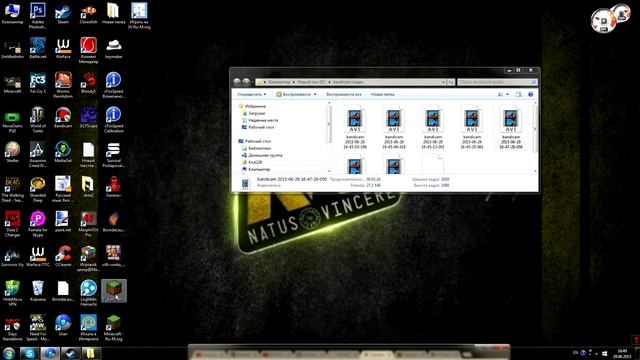Image resolution: width=640 pixels, height=360 pixels.
Task: Open the Dota 2 Changer shortcut
Action: pos(12,224)
